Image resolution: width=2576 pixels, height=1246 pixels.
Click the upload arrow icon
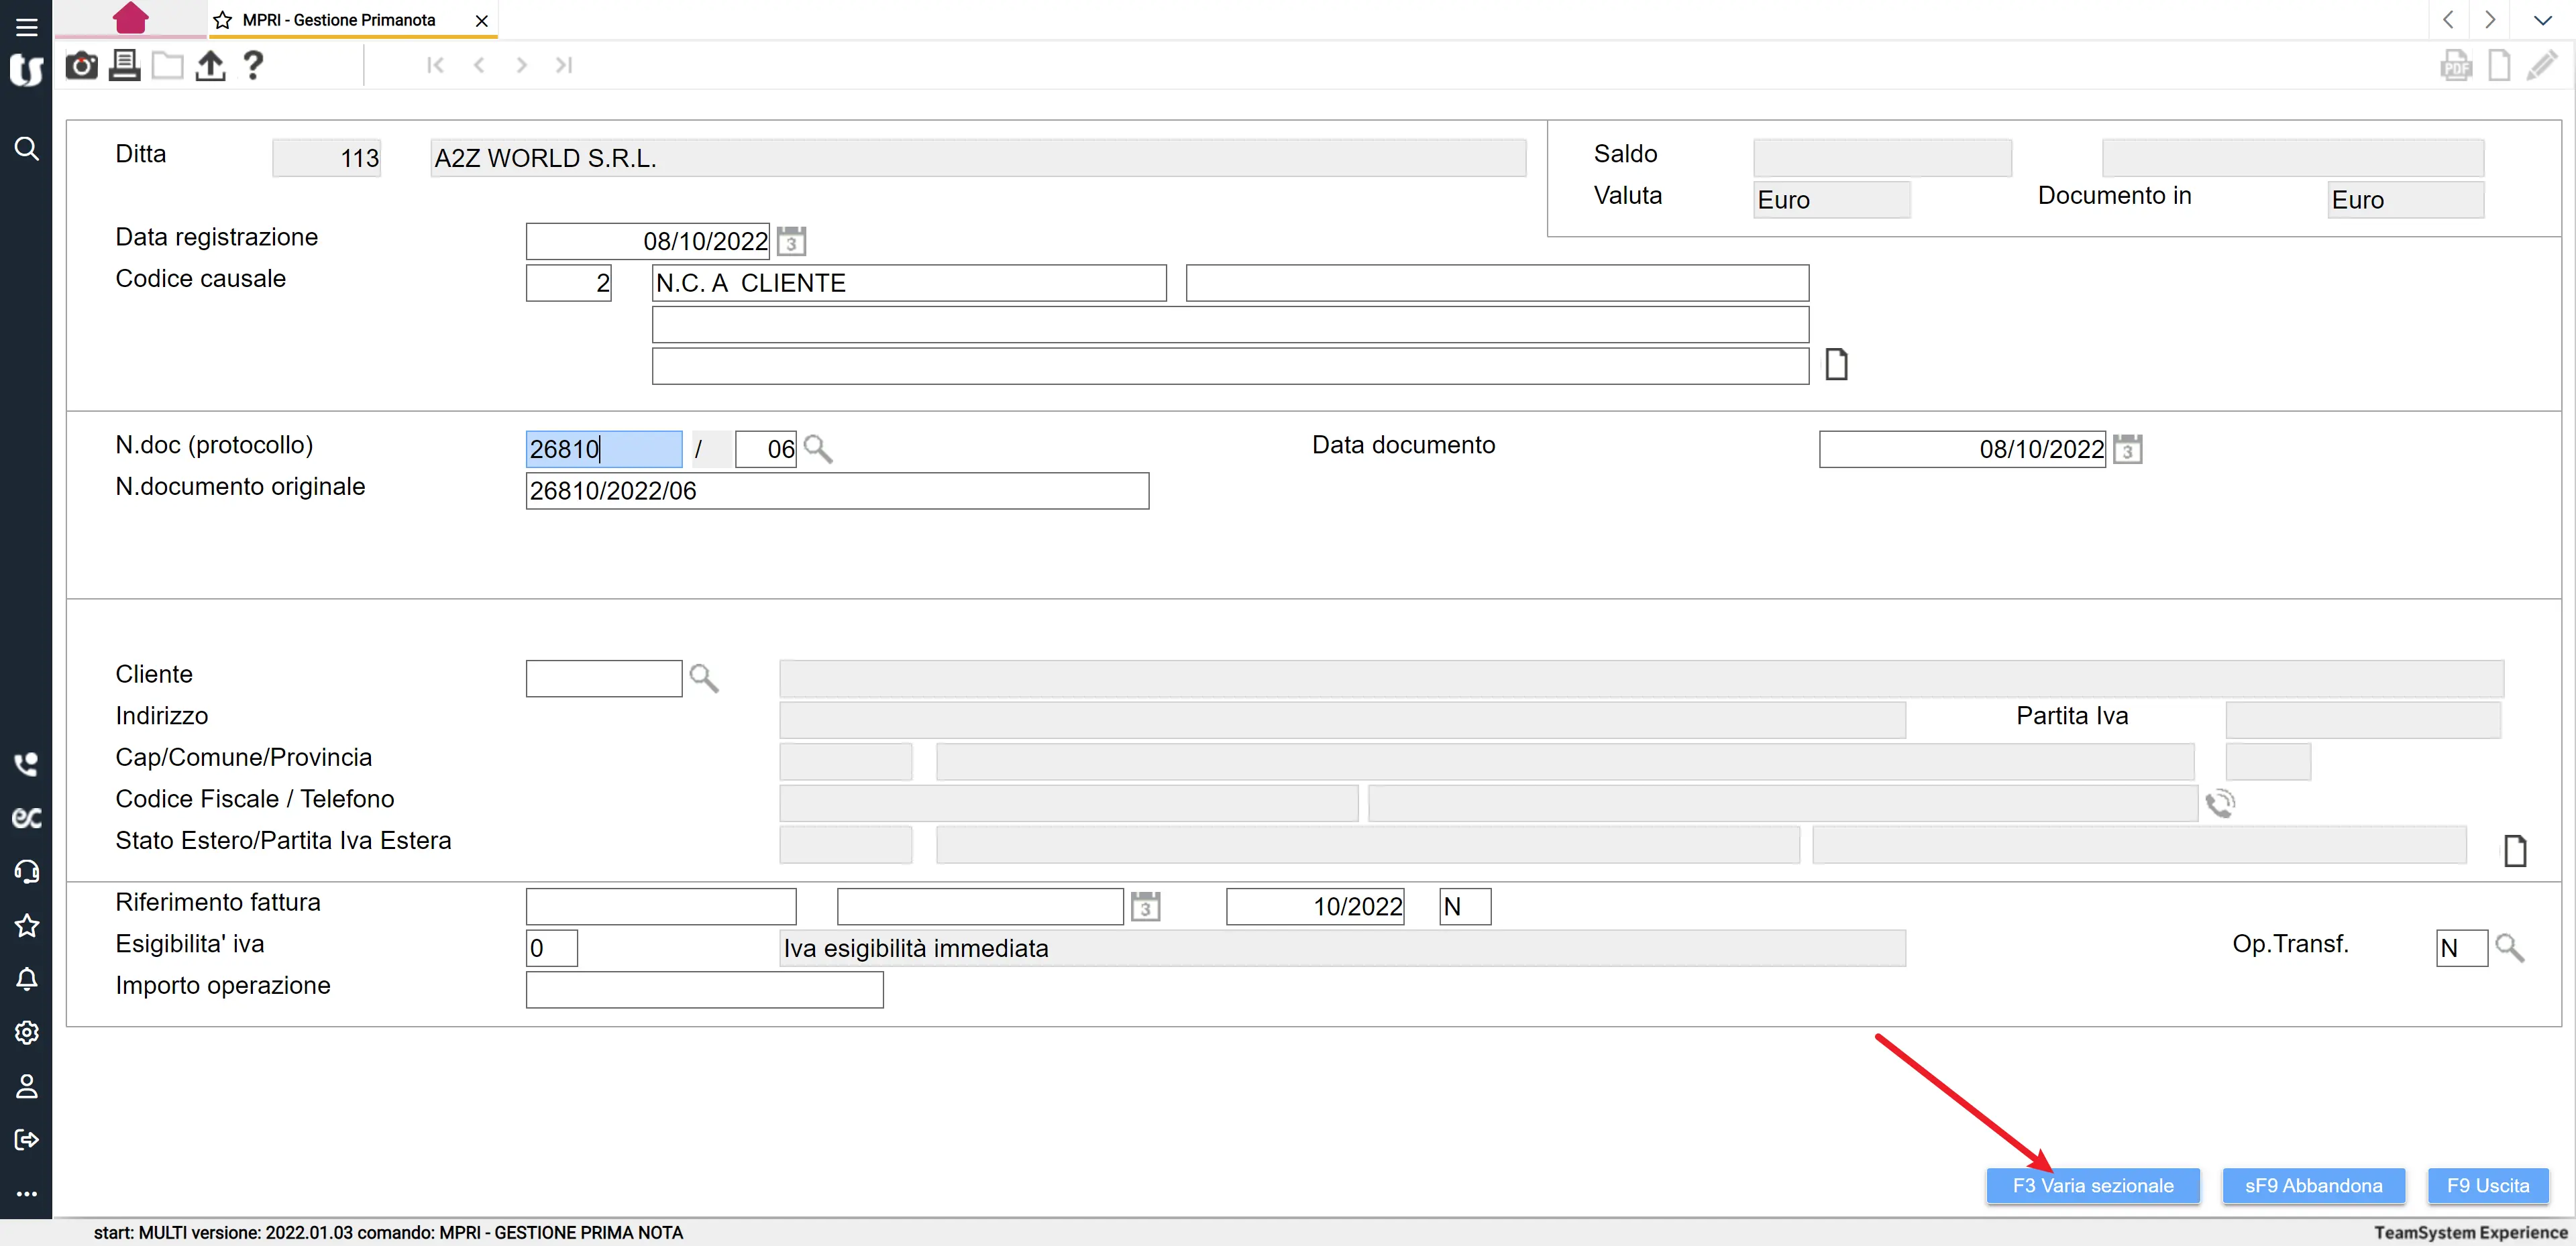[x=210, y=66]
